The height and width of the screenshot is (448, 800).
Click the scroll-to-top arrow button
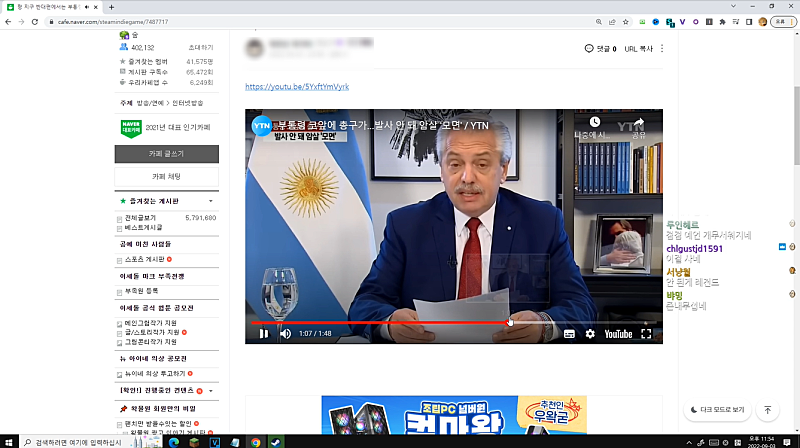click(767, 410)
